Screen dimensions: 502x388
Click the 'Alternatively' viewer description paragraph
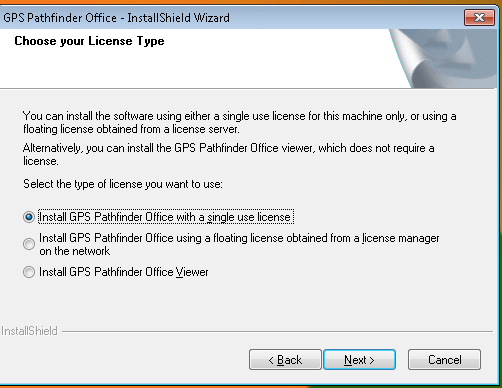point(228,154)
